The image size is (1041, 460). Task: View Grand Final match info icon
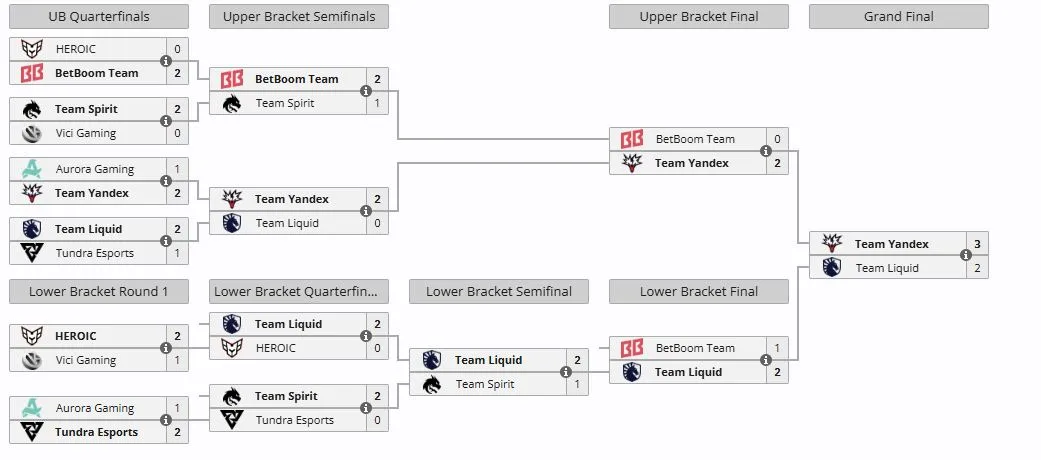pos(966,256)
